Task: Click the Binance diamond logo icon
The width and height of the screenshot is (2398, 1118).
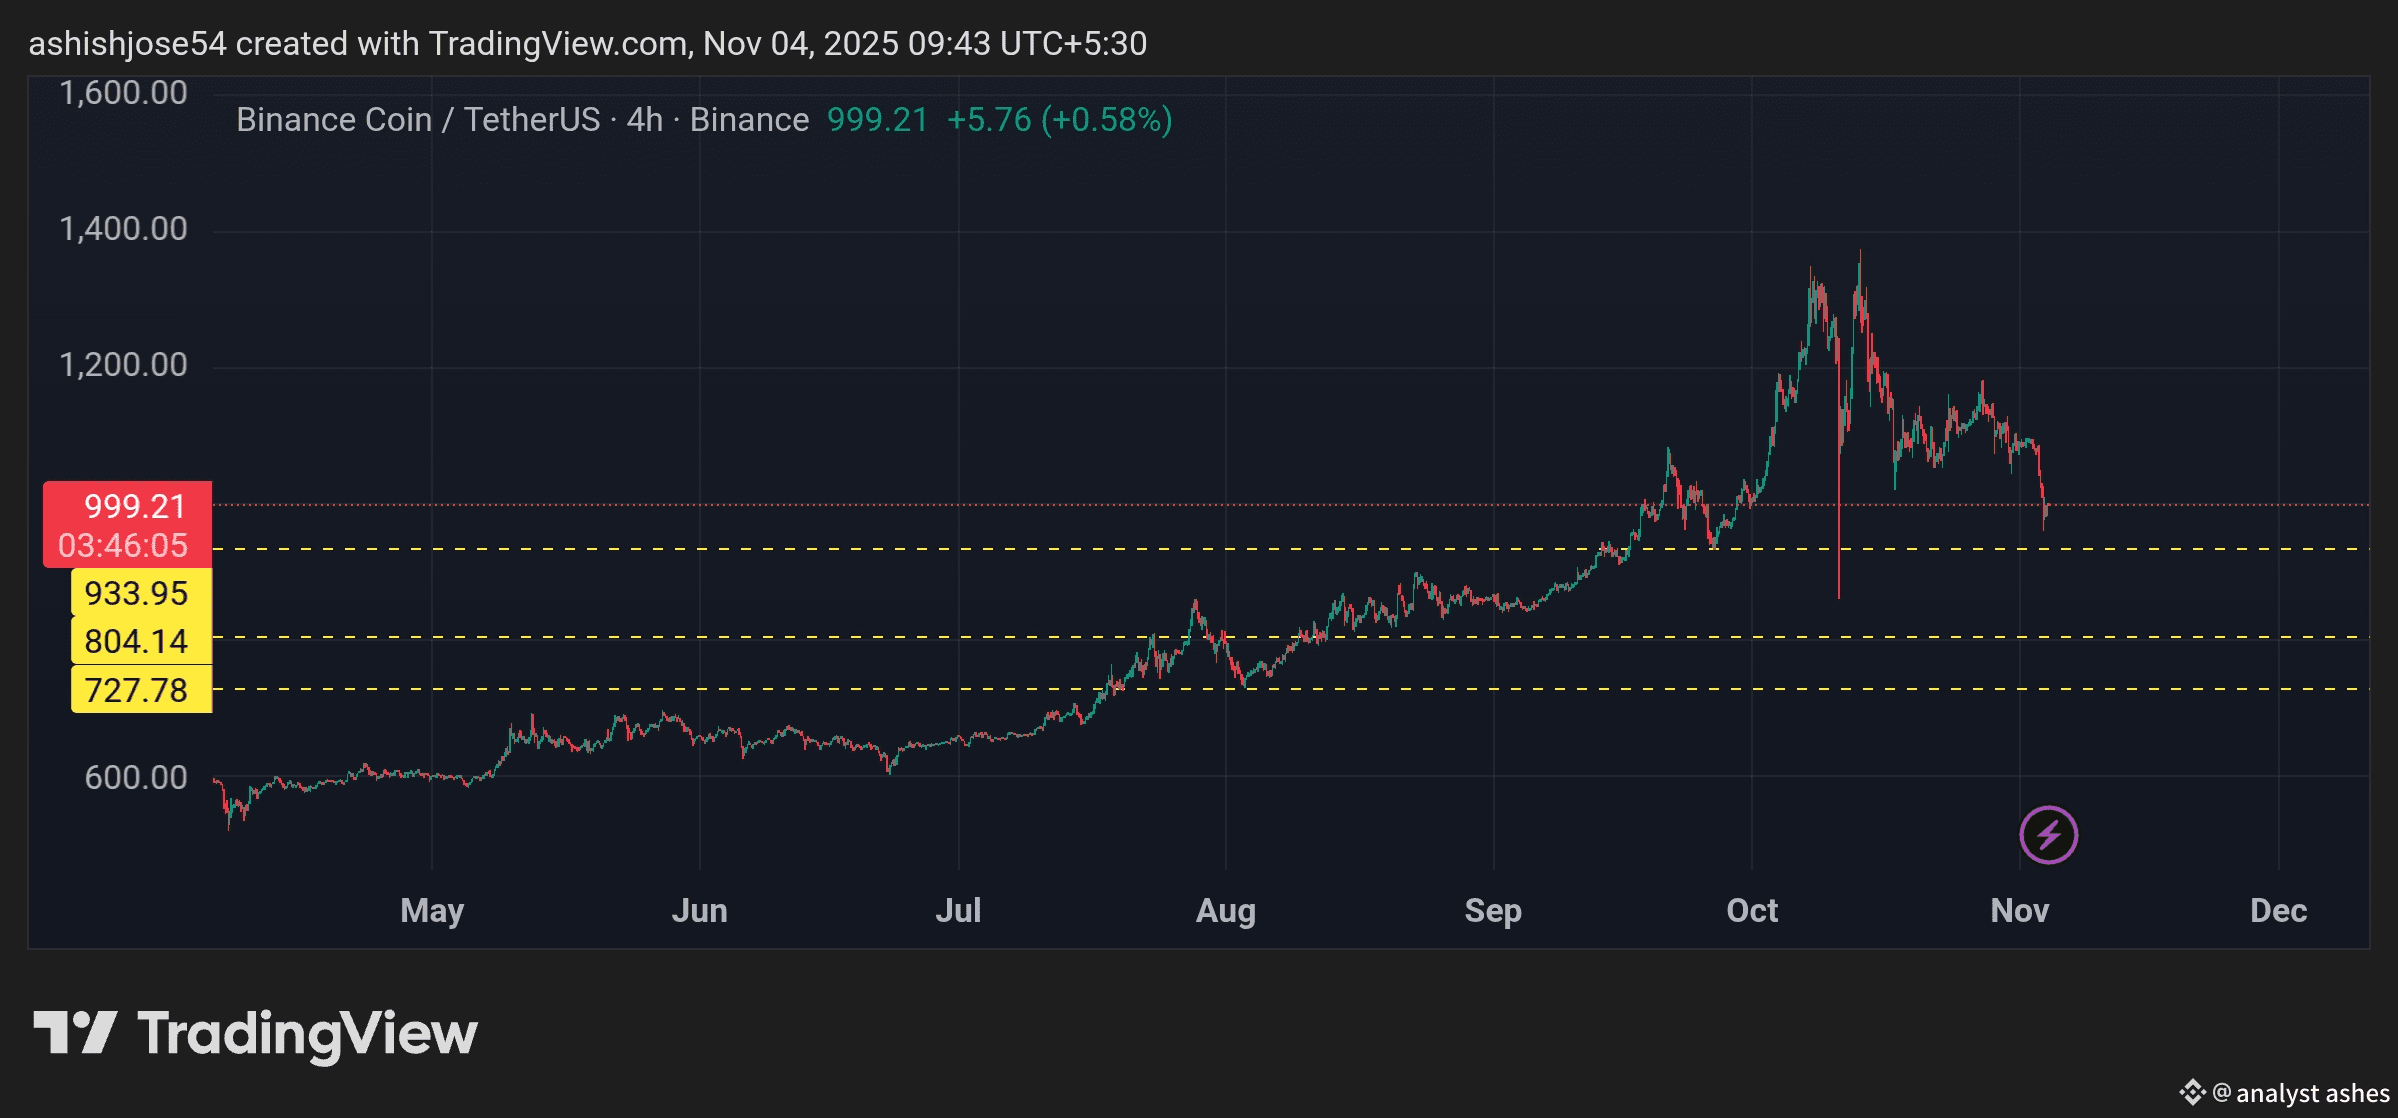Action: (2192, 1092)
